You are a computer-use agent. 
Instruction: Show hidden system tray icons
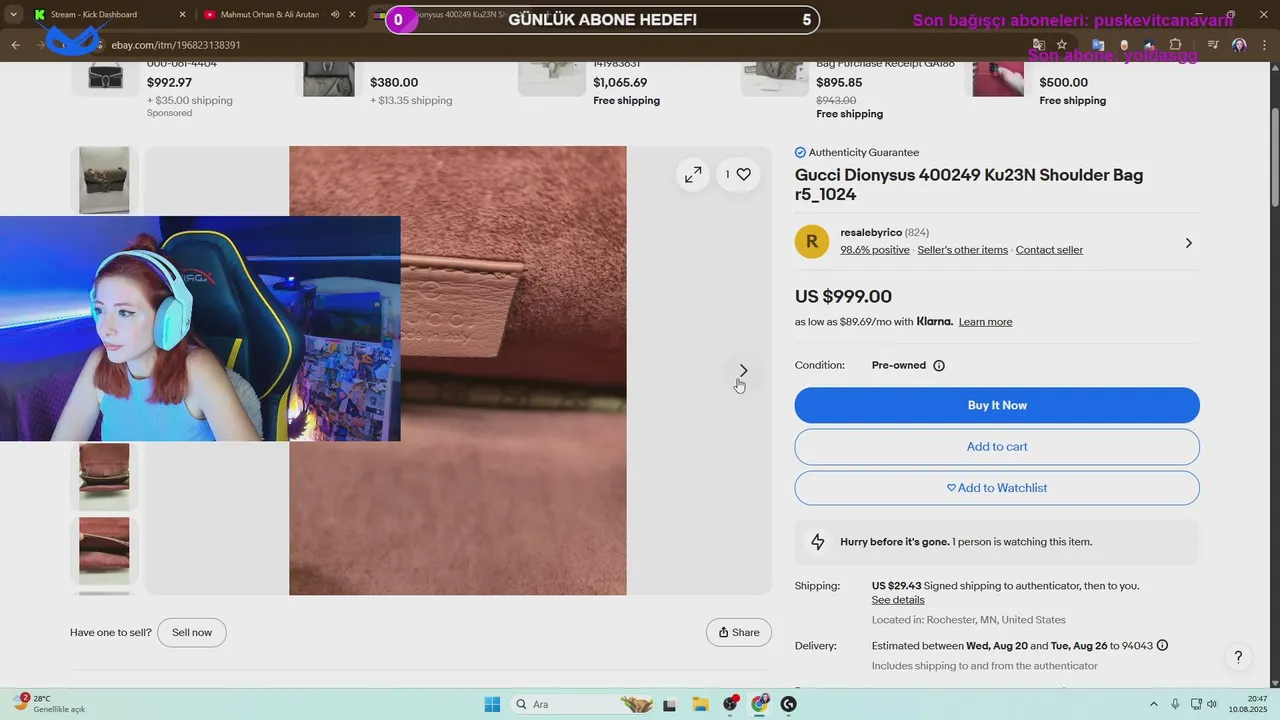coord(1153,704)
